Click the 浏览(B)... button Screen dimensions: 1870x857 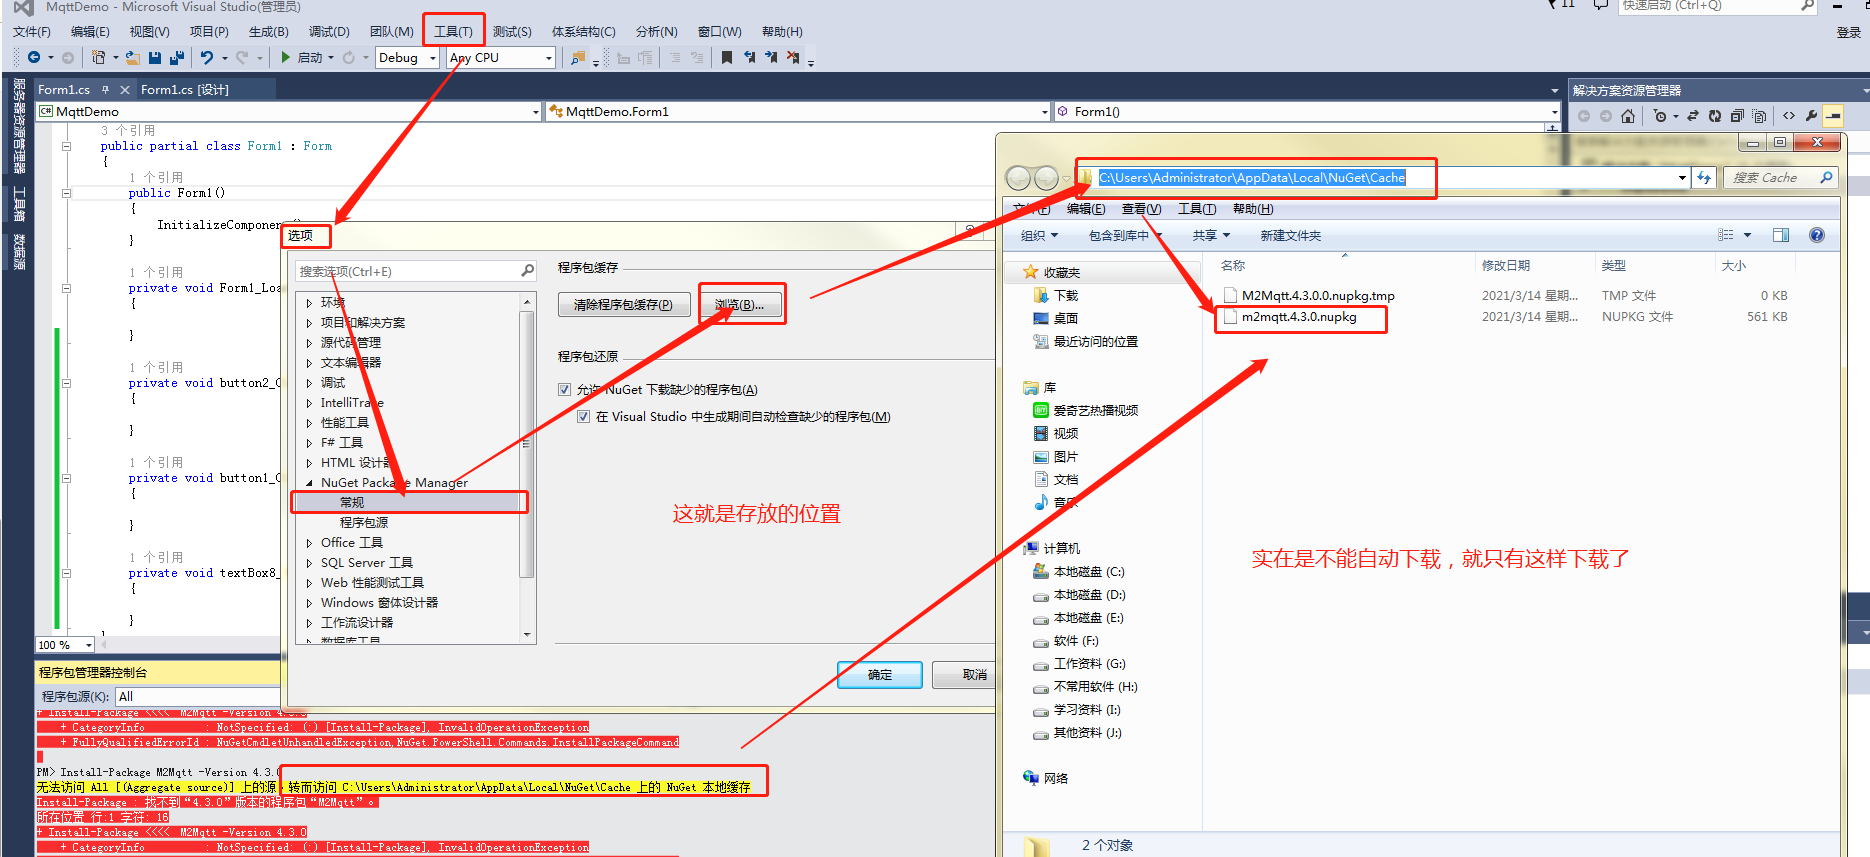pos(739,305)
